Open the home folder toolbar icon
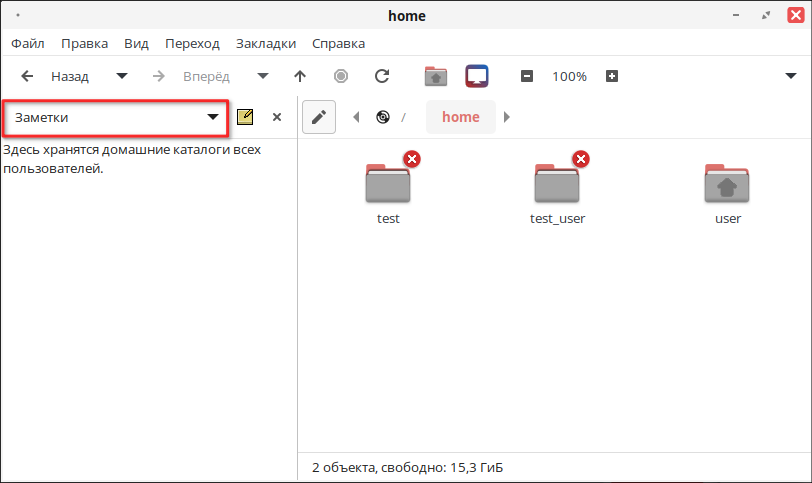The width and height of the screenshot is (812, 483). coord(436,76)
